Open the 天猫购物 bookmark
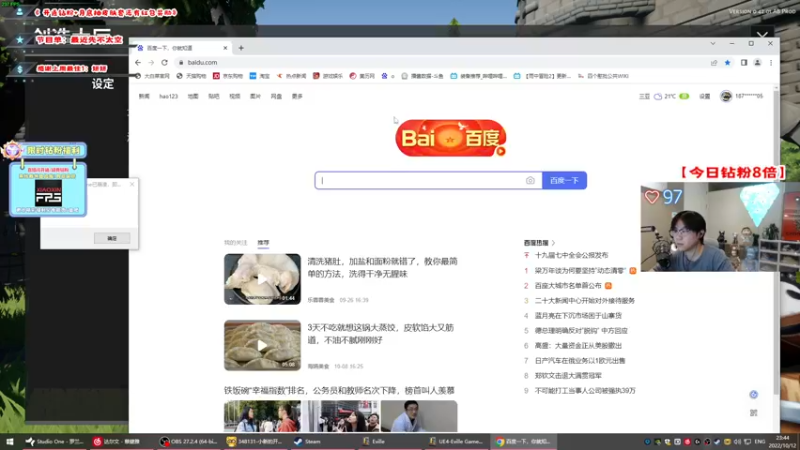 [191, 76]
